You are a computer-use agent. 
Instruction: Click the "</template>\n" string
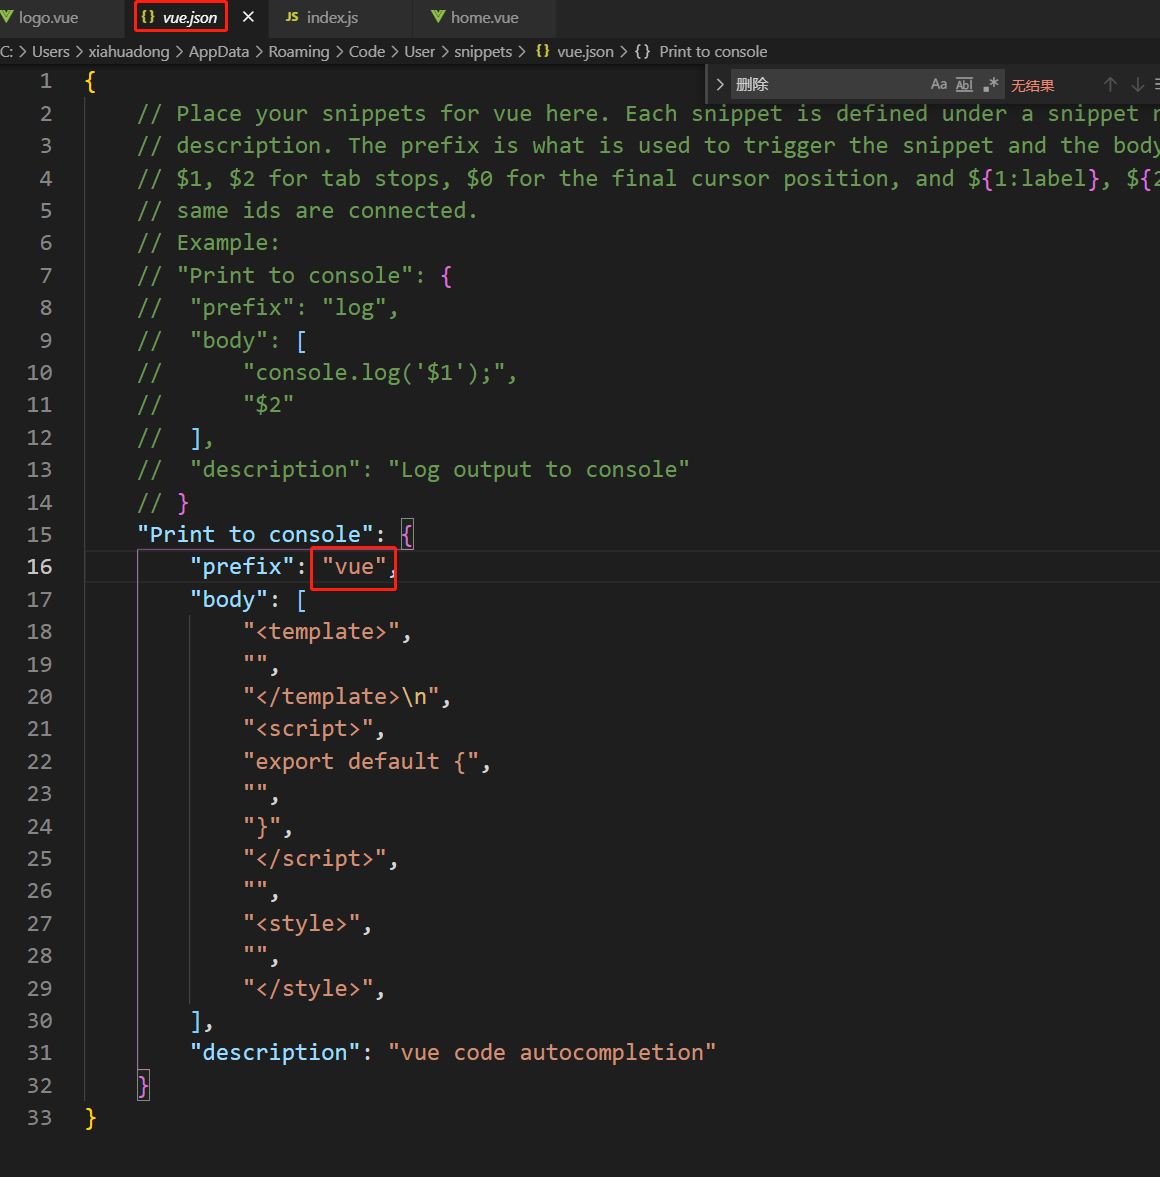[x=341, y=697]
